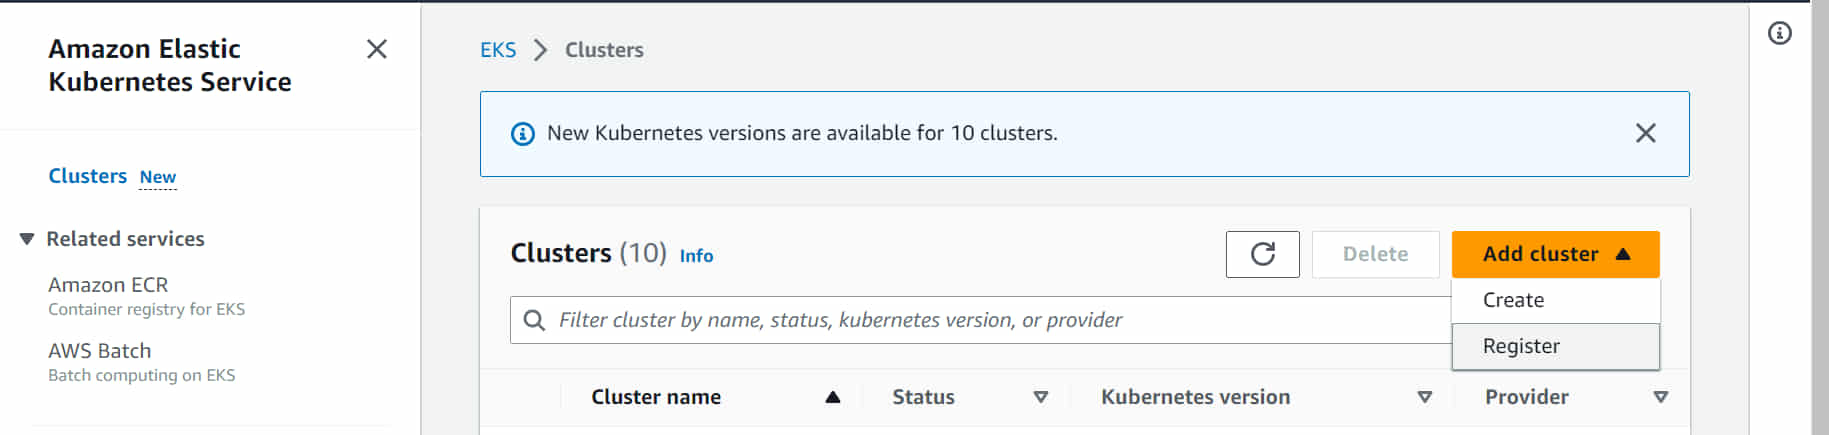The width and height of the screenshot is (1829, 435).
Task: Focus the filter cluster search field
Action: pyautogui.click(x=980, y=320)
